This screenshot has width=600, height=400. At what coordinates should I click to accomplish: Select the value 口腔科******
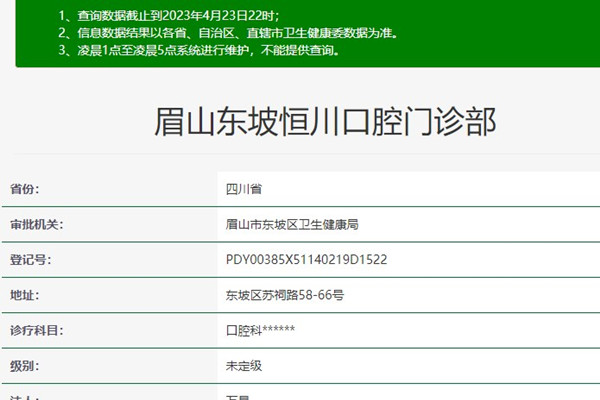click(260, 330)
